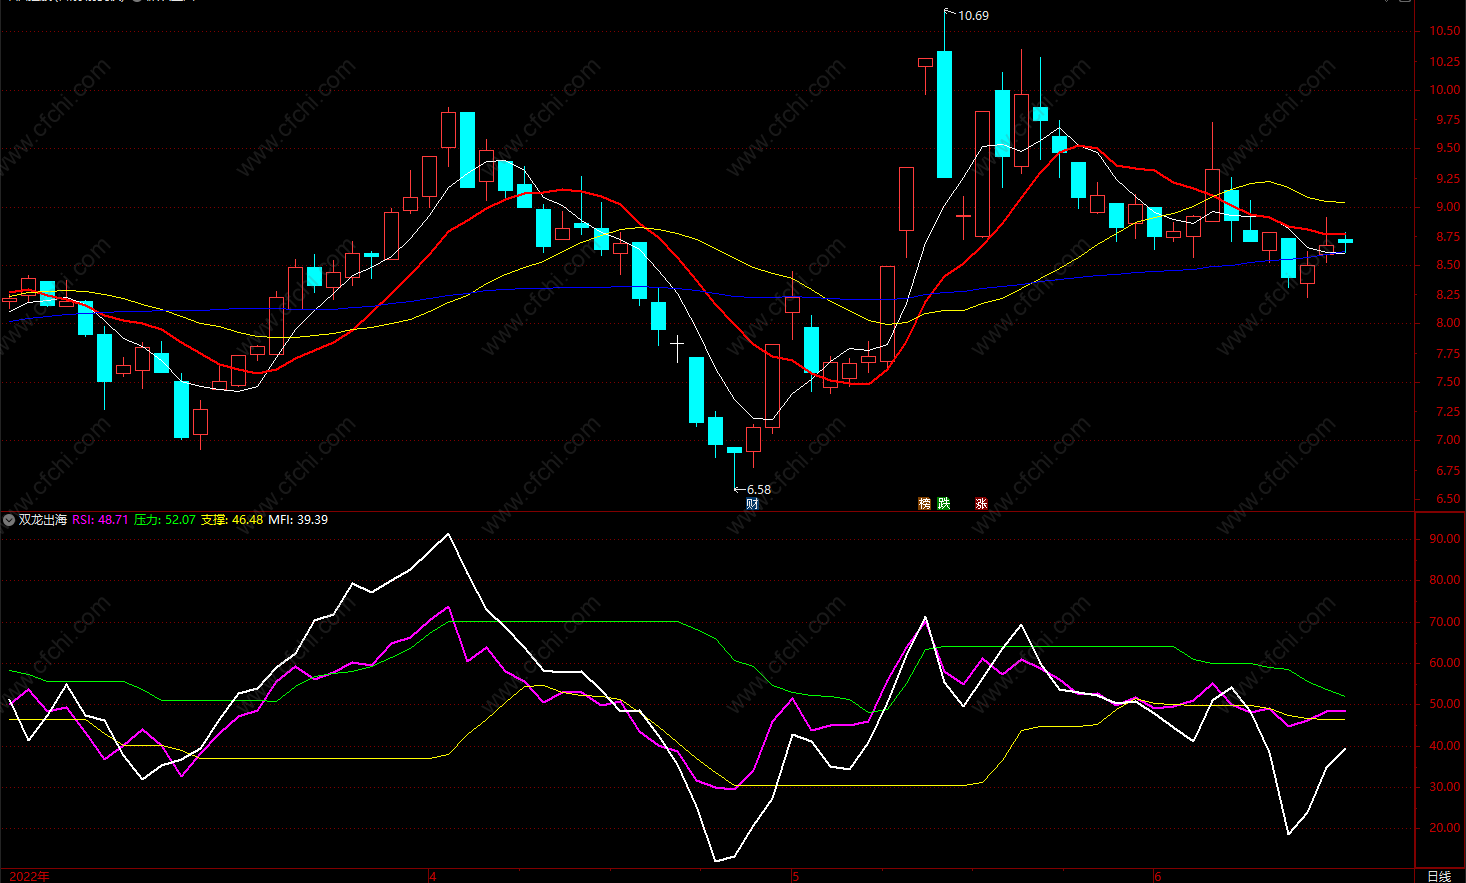This screenshot has height=883, width=1466.
Task: Click the 支撑: 46.48 label
Action: 232,520
